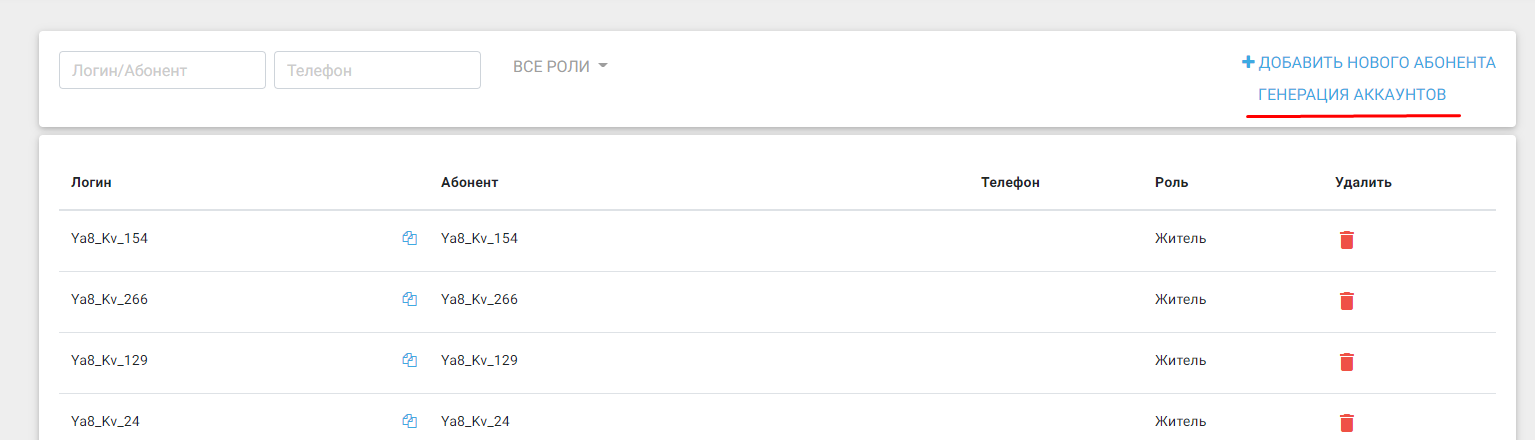Click the Логин/Абонент search field
This screenshot has width=1535, height=440.
tap(162, 70)
